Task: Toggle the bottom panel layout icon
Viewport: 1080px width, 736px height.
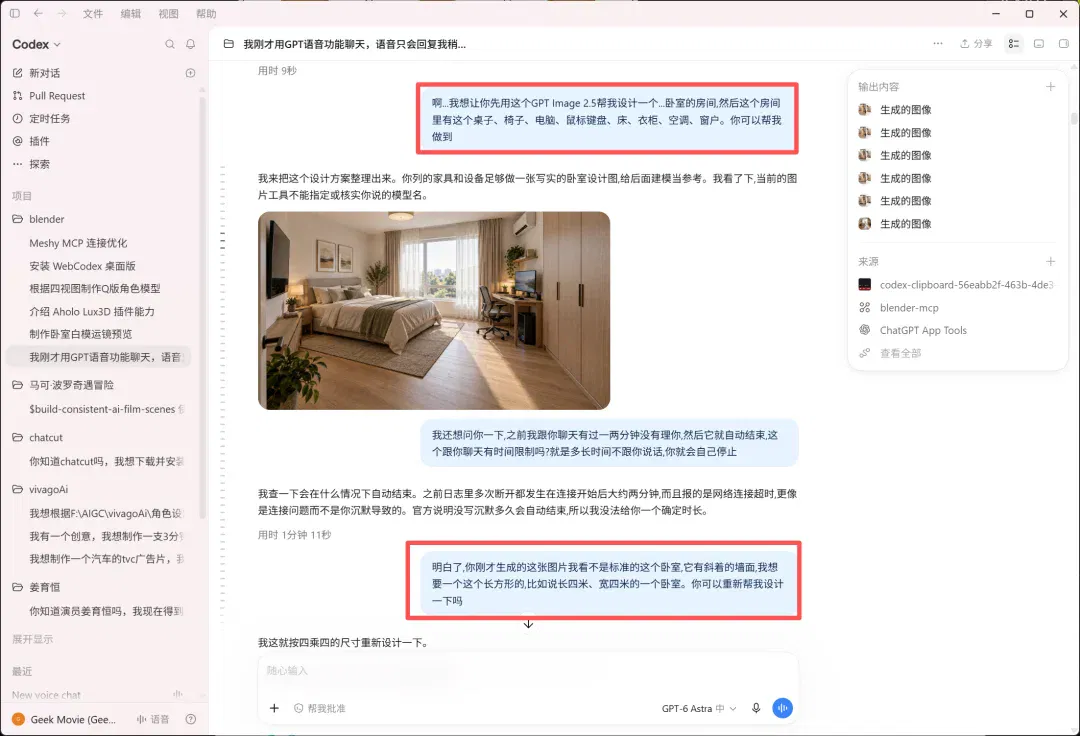Action: [1039, 43]
